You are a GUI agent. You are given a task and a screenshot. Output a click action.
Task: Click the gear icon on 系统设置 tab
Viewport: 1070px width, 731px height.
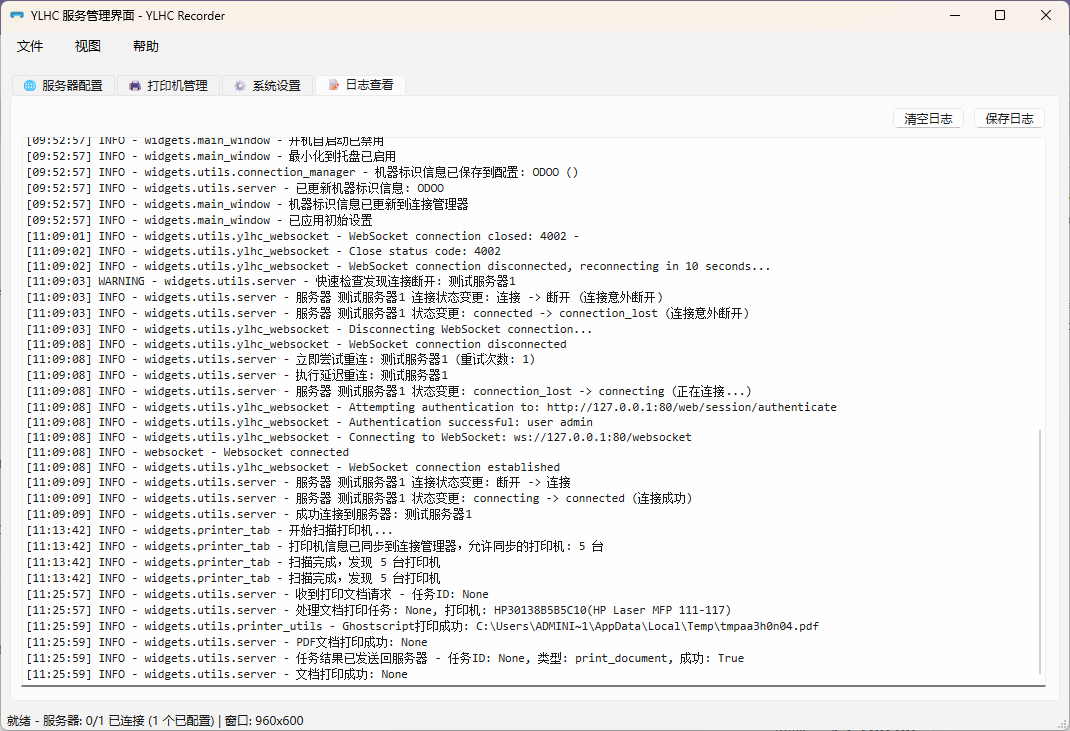click(x=240, y=86)
